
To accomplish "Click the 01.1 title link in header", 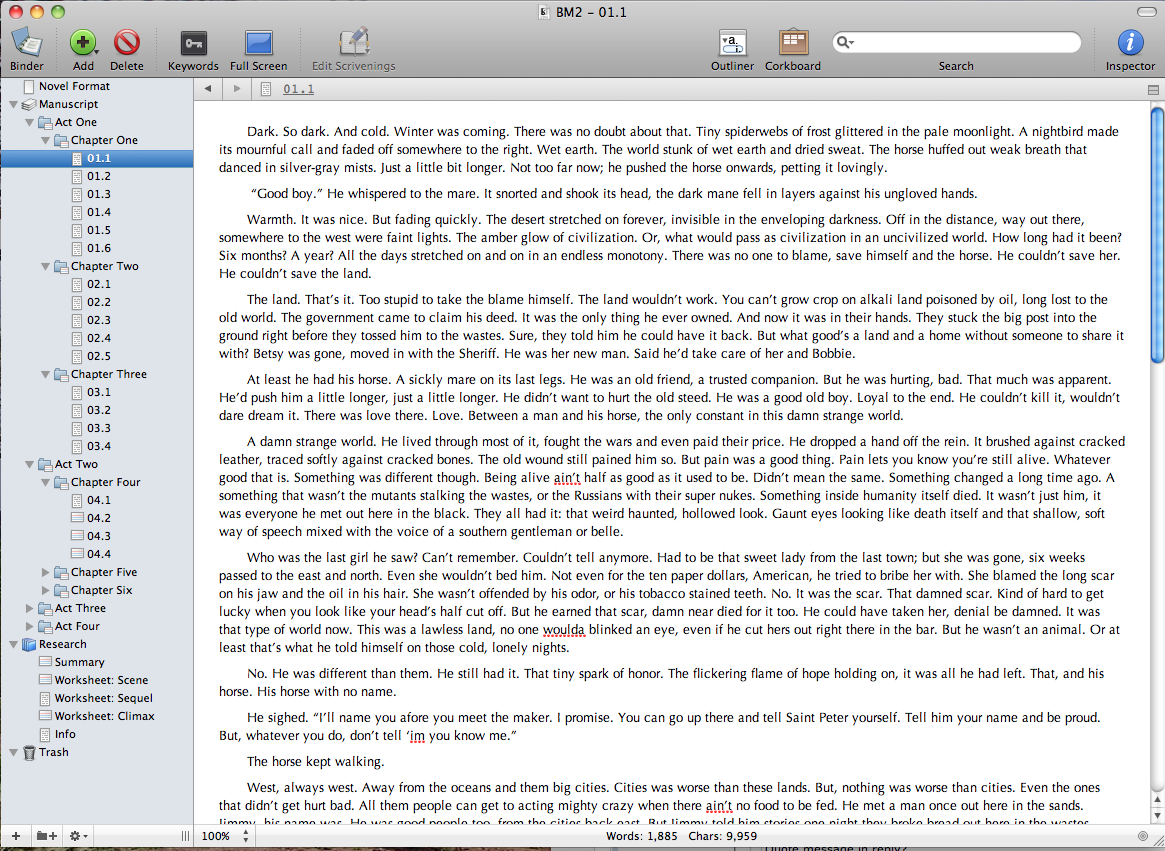I will click(299, 89).
